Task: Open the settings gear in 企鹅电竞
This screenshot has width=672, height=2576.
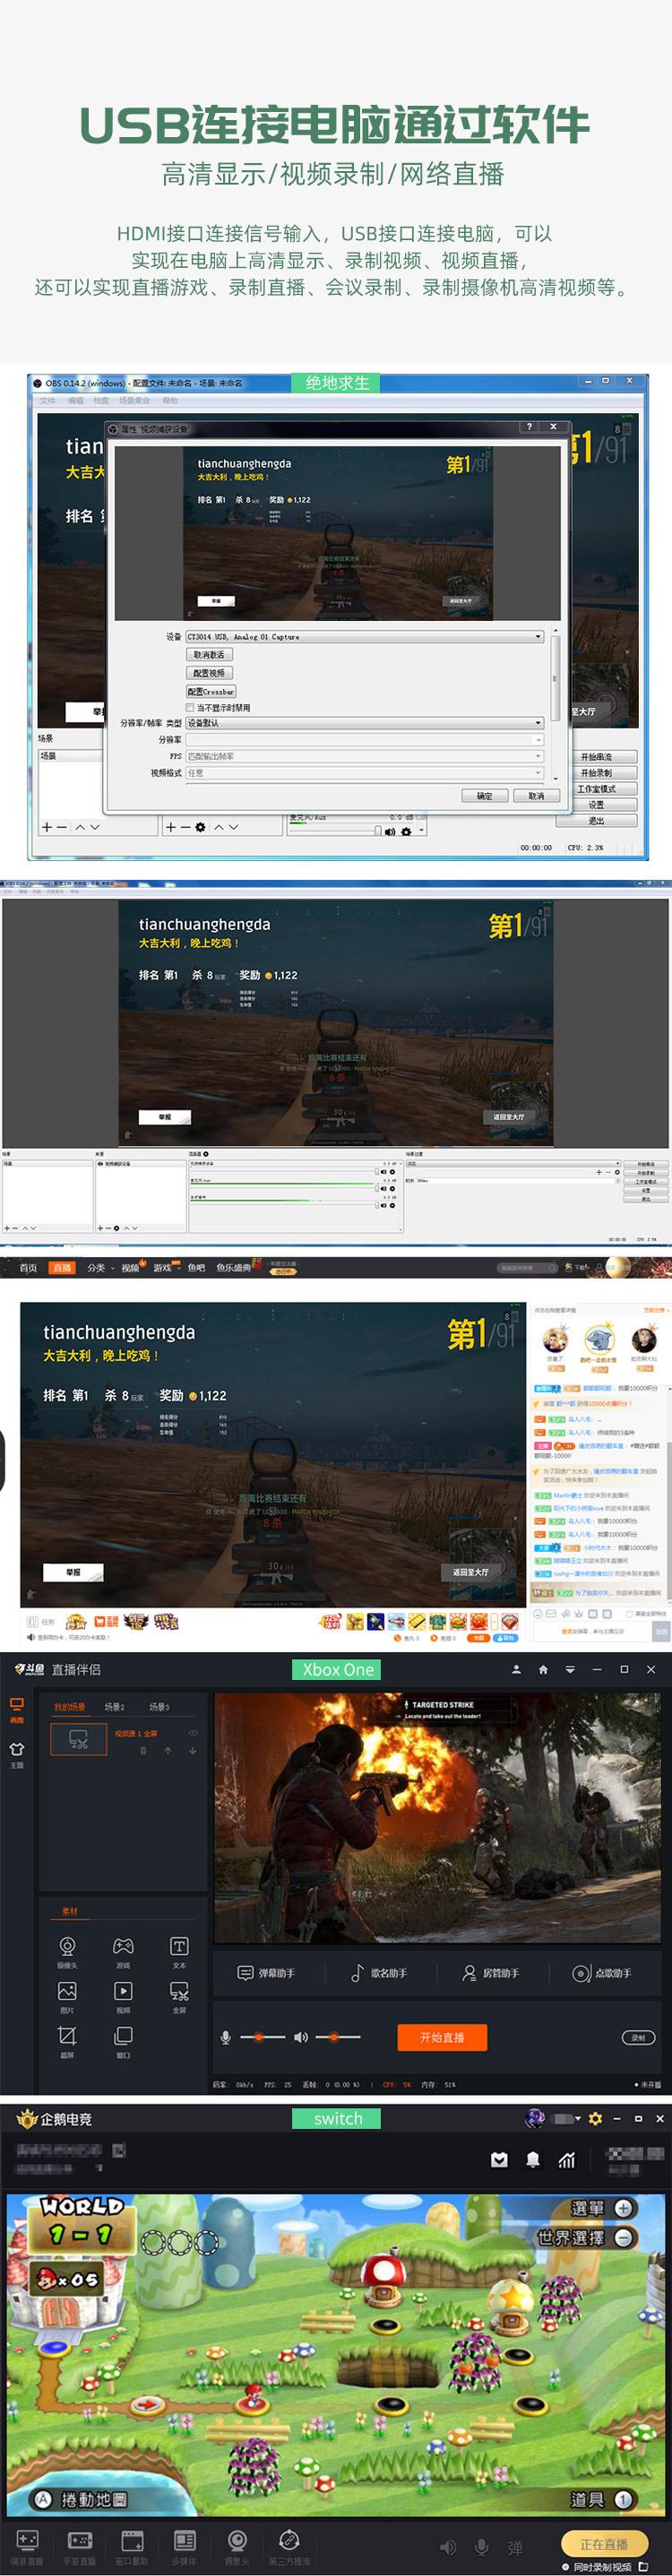Action: pos(595,2118)
